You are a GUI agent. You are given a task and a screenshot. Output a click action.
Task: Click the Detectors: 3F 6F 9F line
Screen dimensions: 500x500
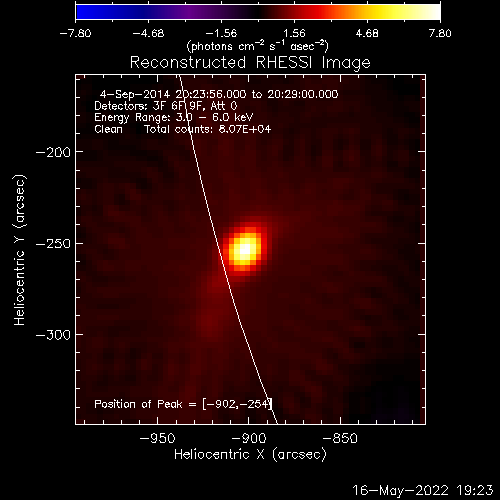click(166, 106)
